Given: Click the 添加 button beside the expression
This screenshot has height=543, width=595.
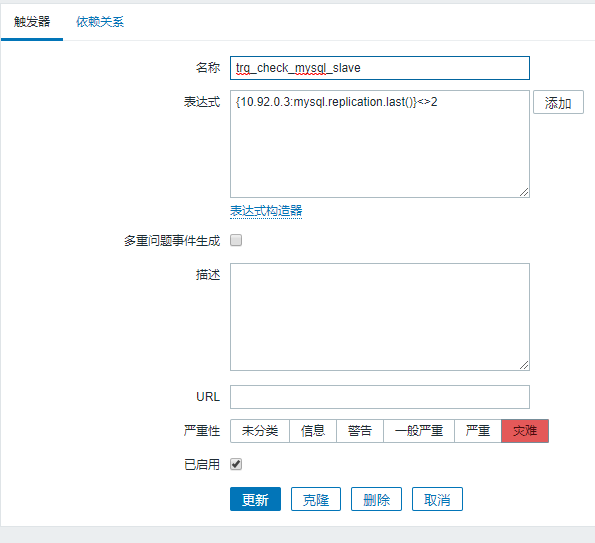Looking at the screenshot, I should pos(558,102).
